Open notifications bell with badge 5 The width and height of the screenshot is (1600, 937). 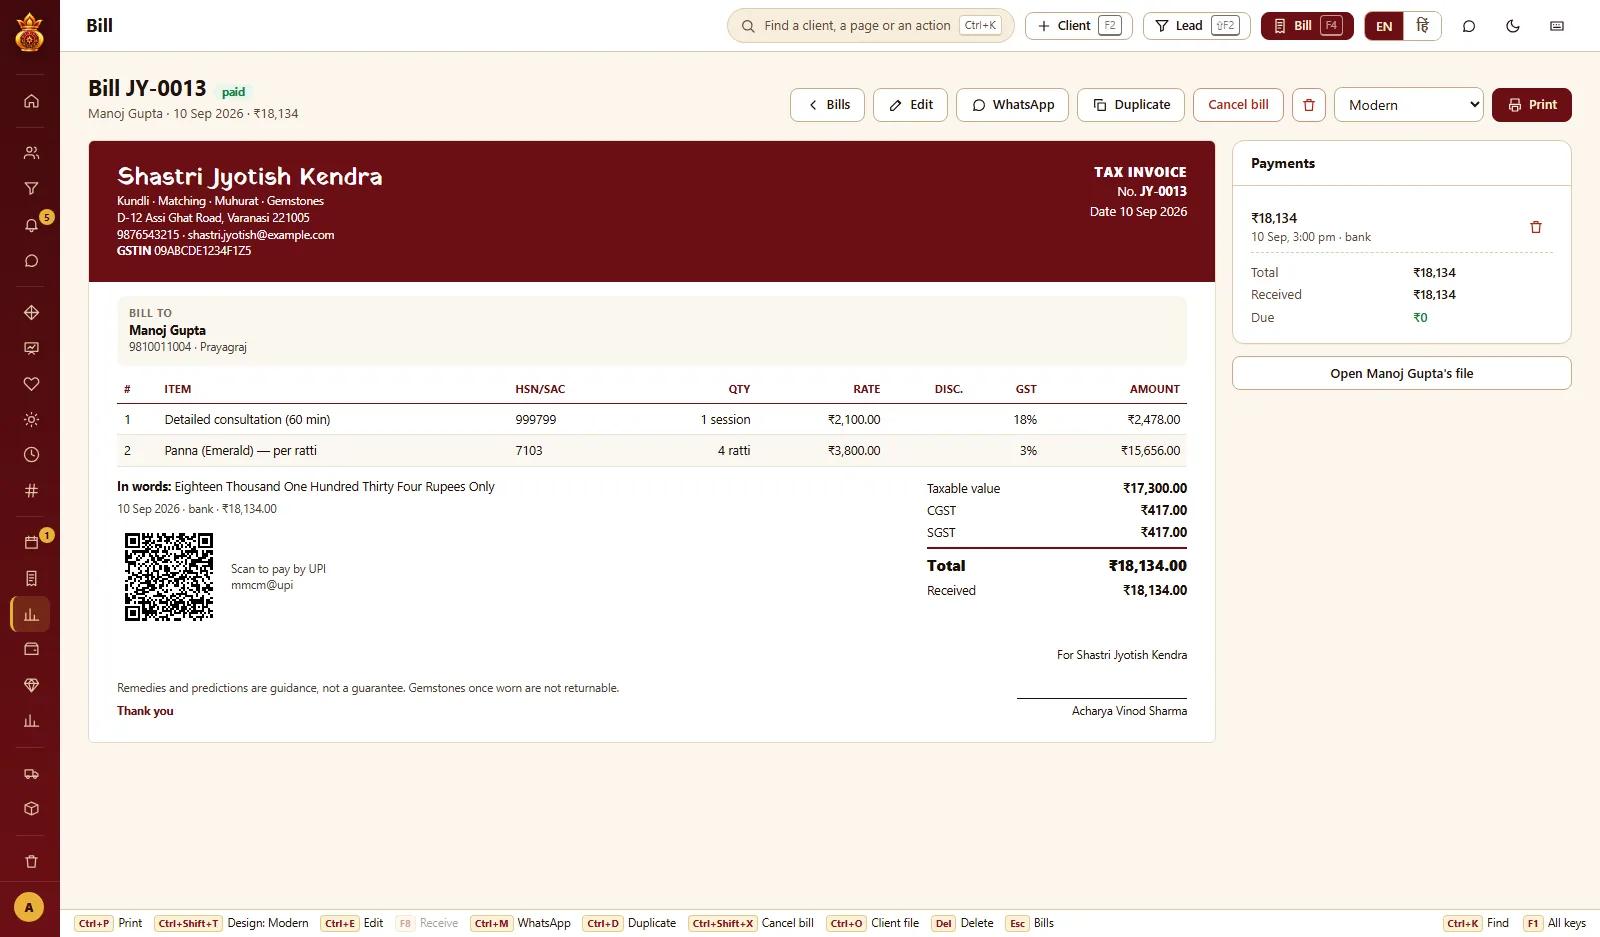pyautogui.click(x=31, y=225)
